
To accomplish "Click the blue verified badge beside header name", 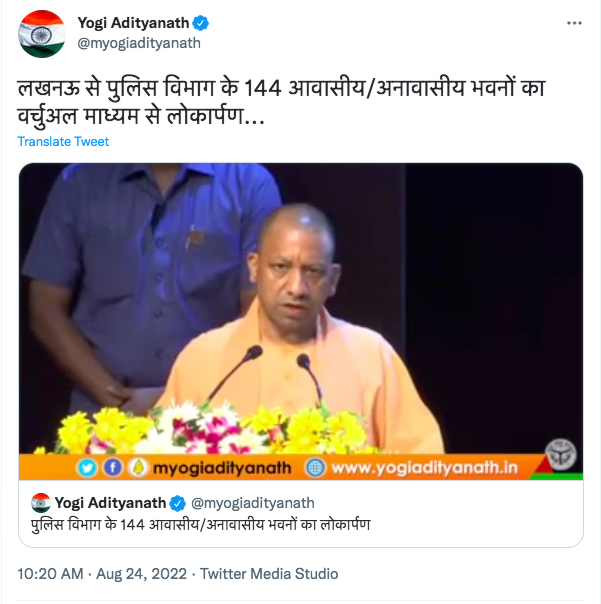I will [200, 23].
